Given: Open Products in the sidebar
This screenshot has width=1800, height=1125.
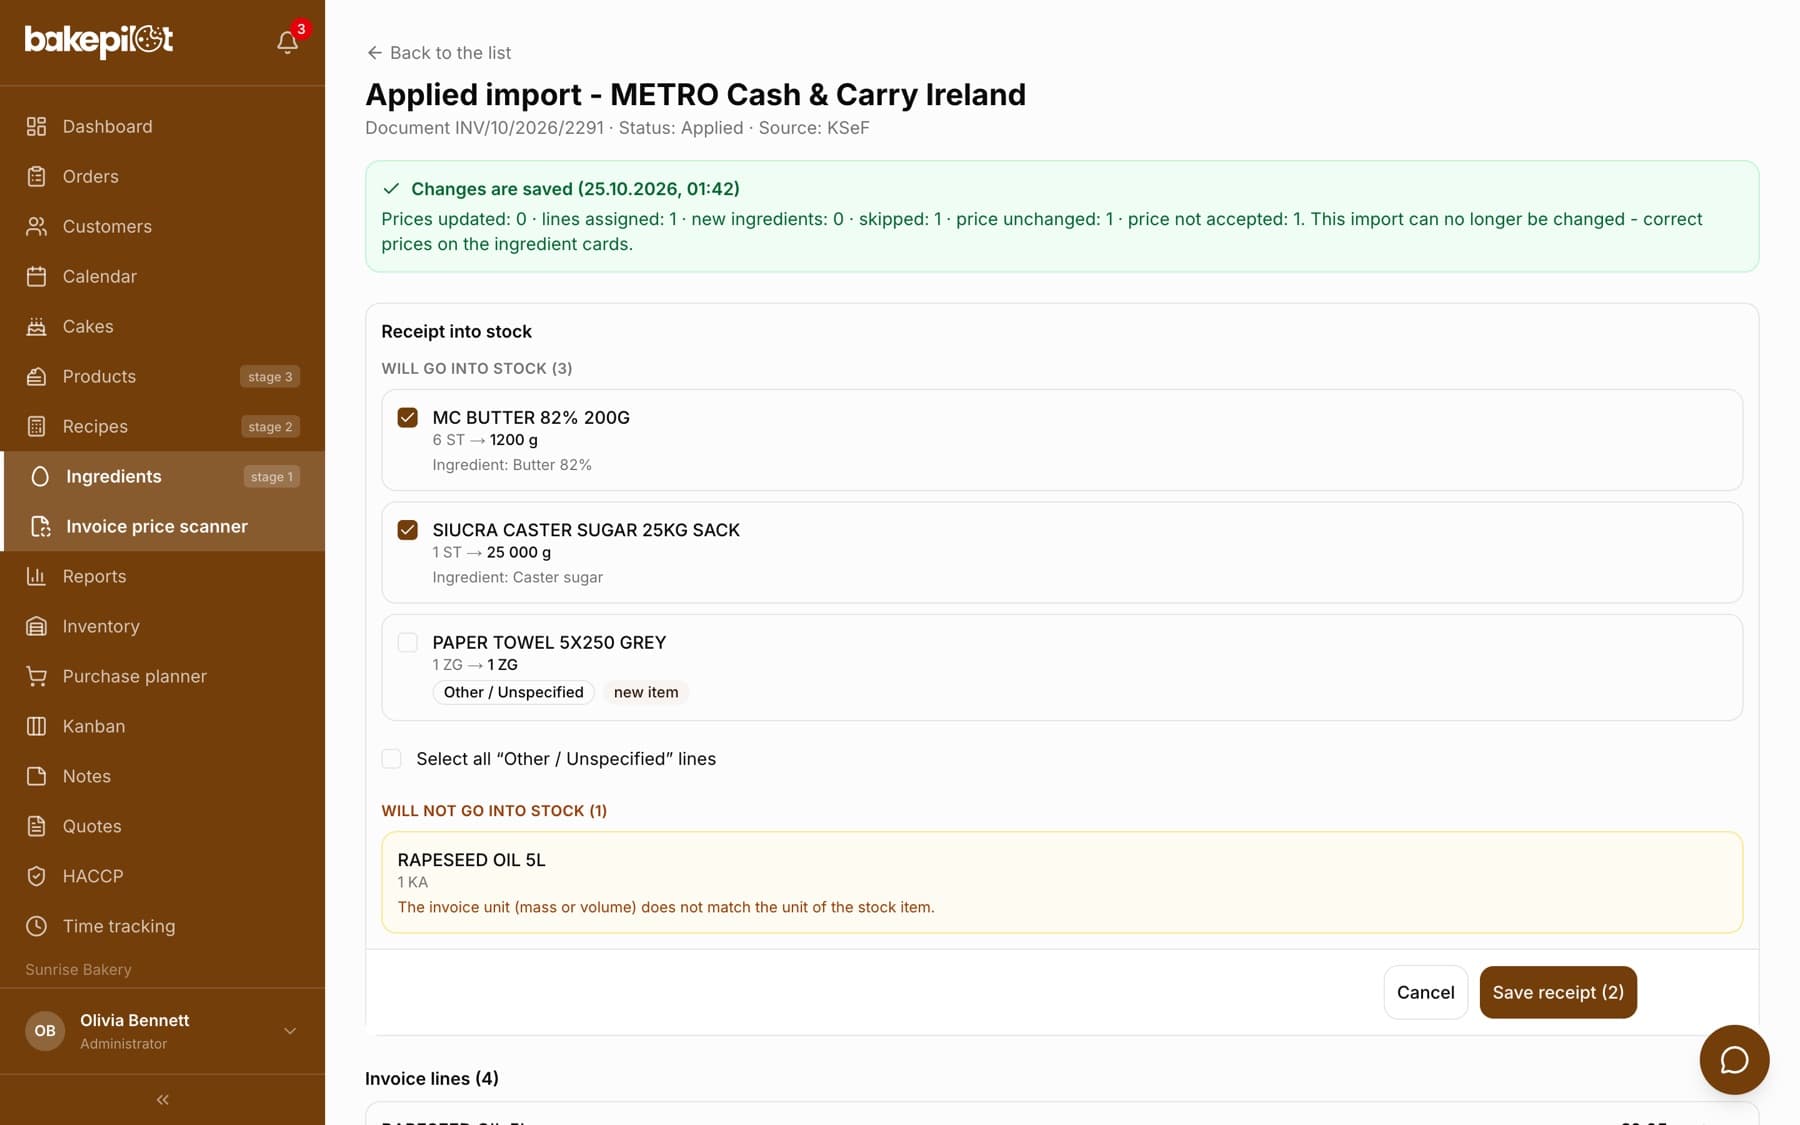Looking at the screenshot, I should [x=162, y=376].
